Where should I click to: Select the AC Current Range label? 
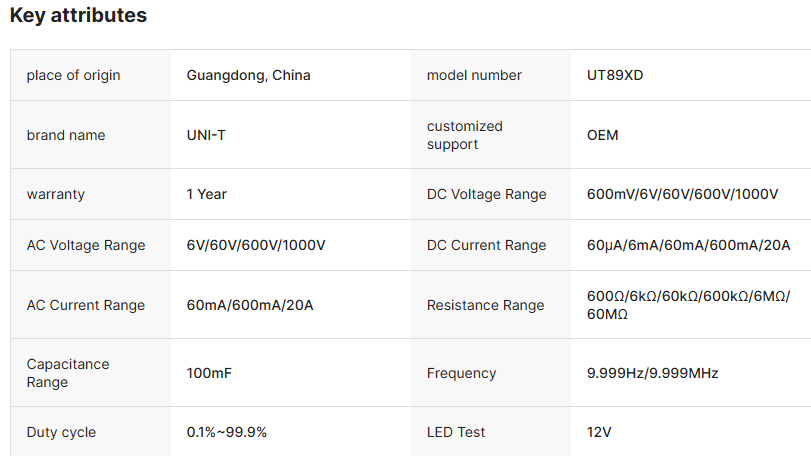(86, 305)
